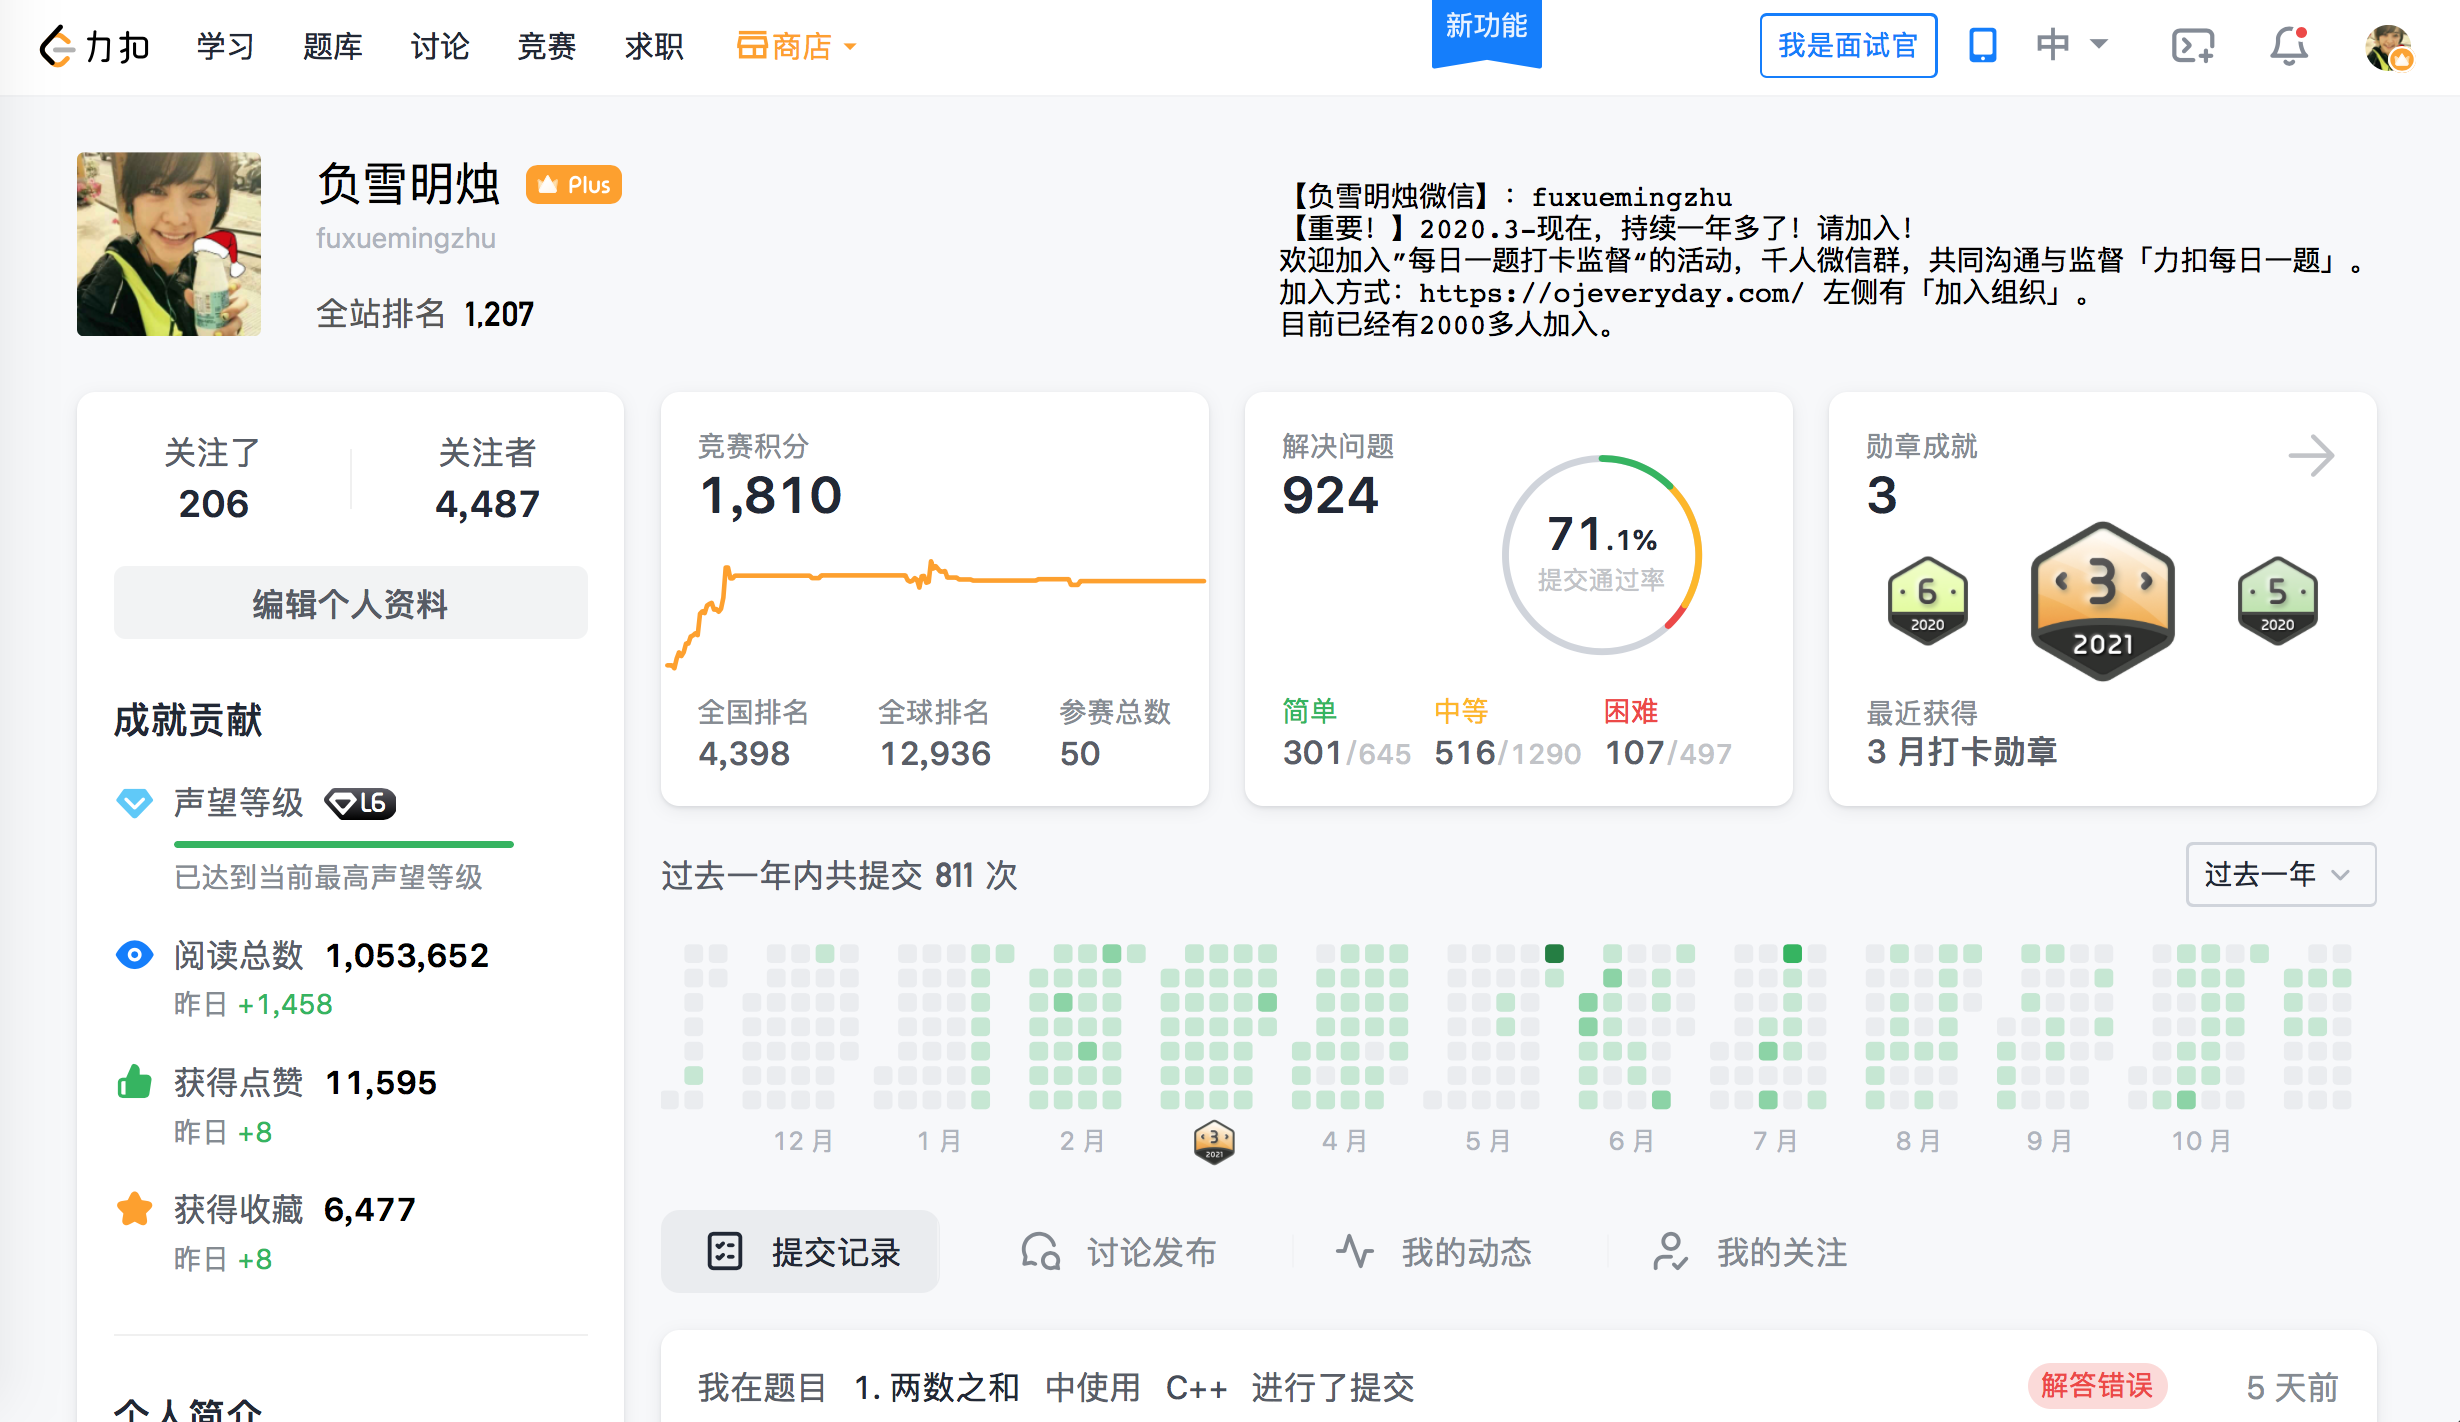
Task: Open badge achievements arrow
Action: [x=2311, y=456]
